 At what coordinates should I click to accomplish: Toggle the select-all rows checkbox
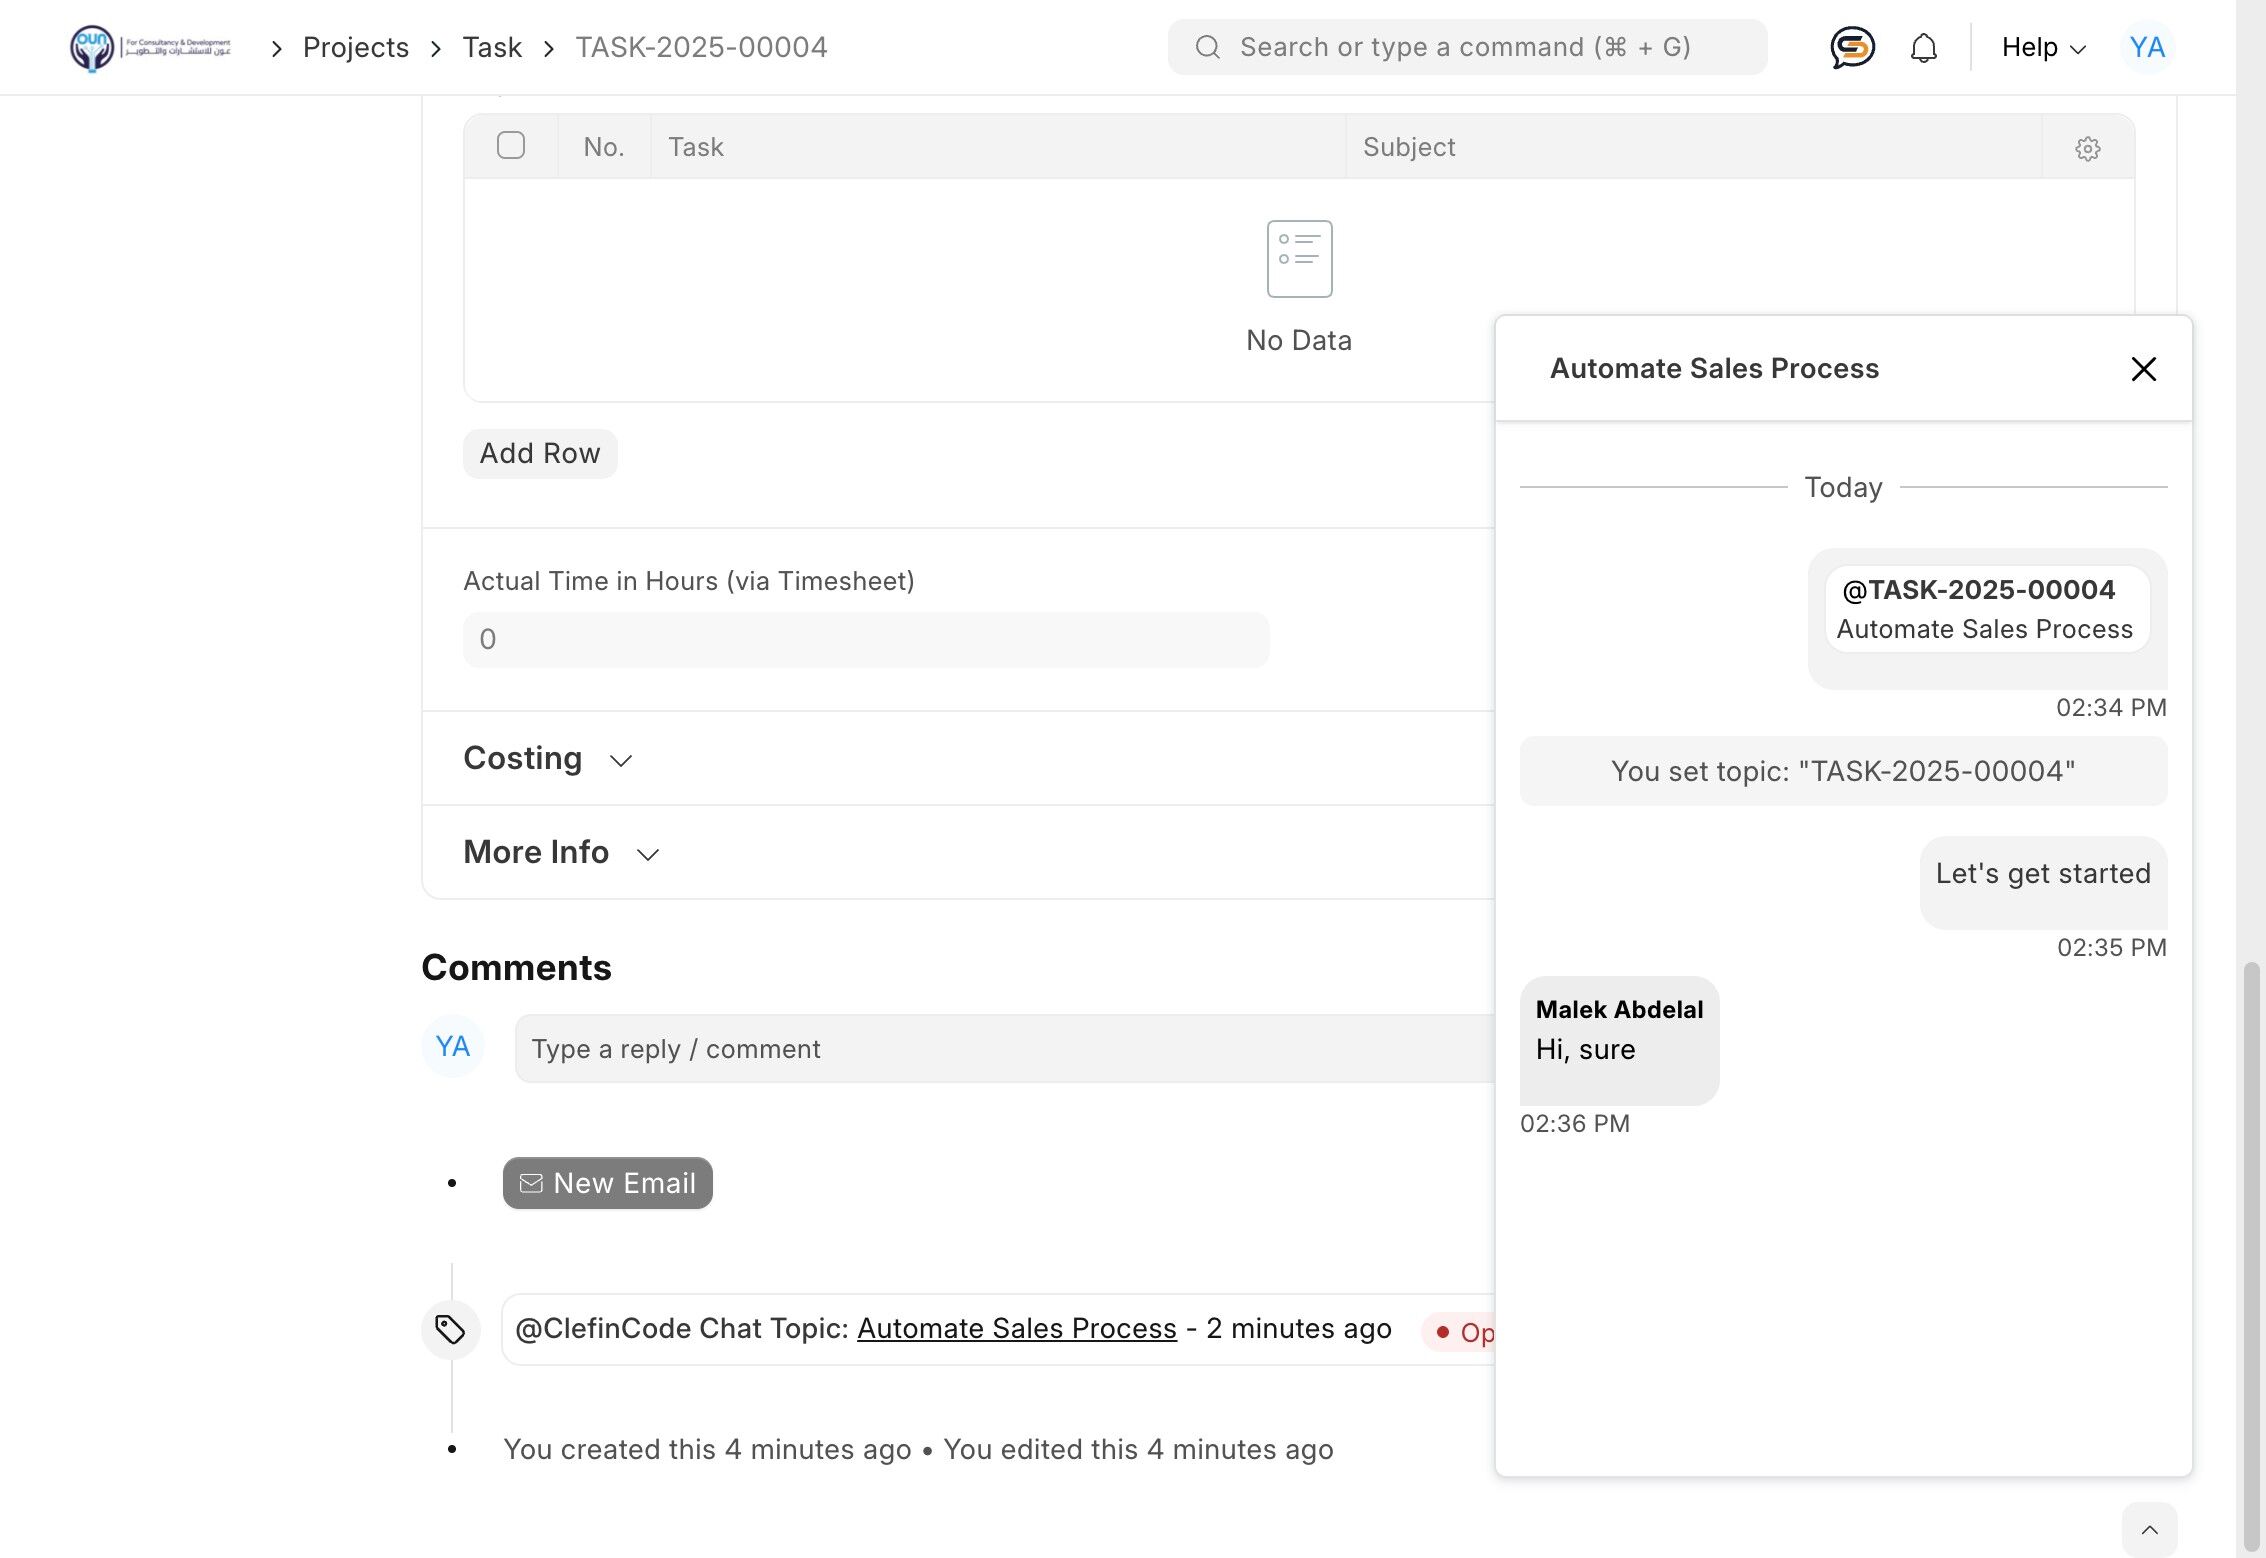510,146
